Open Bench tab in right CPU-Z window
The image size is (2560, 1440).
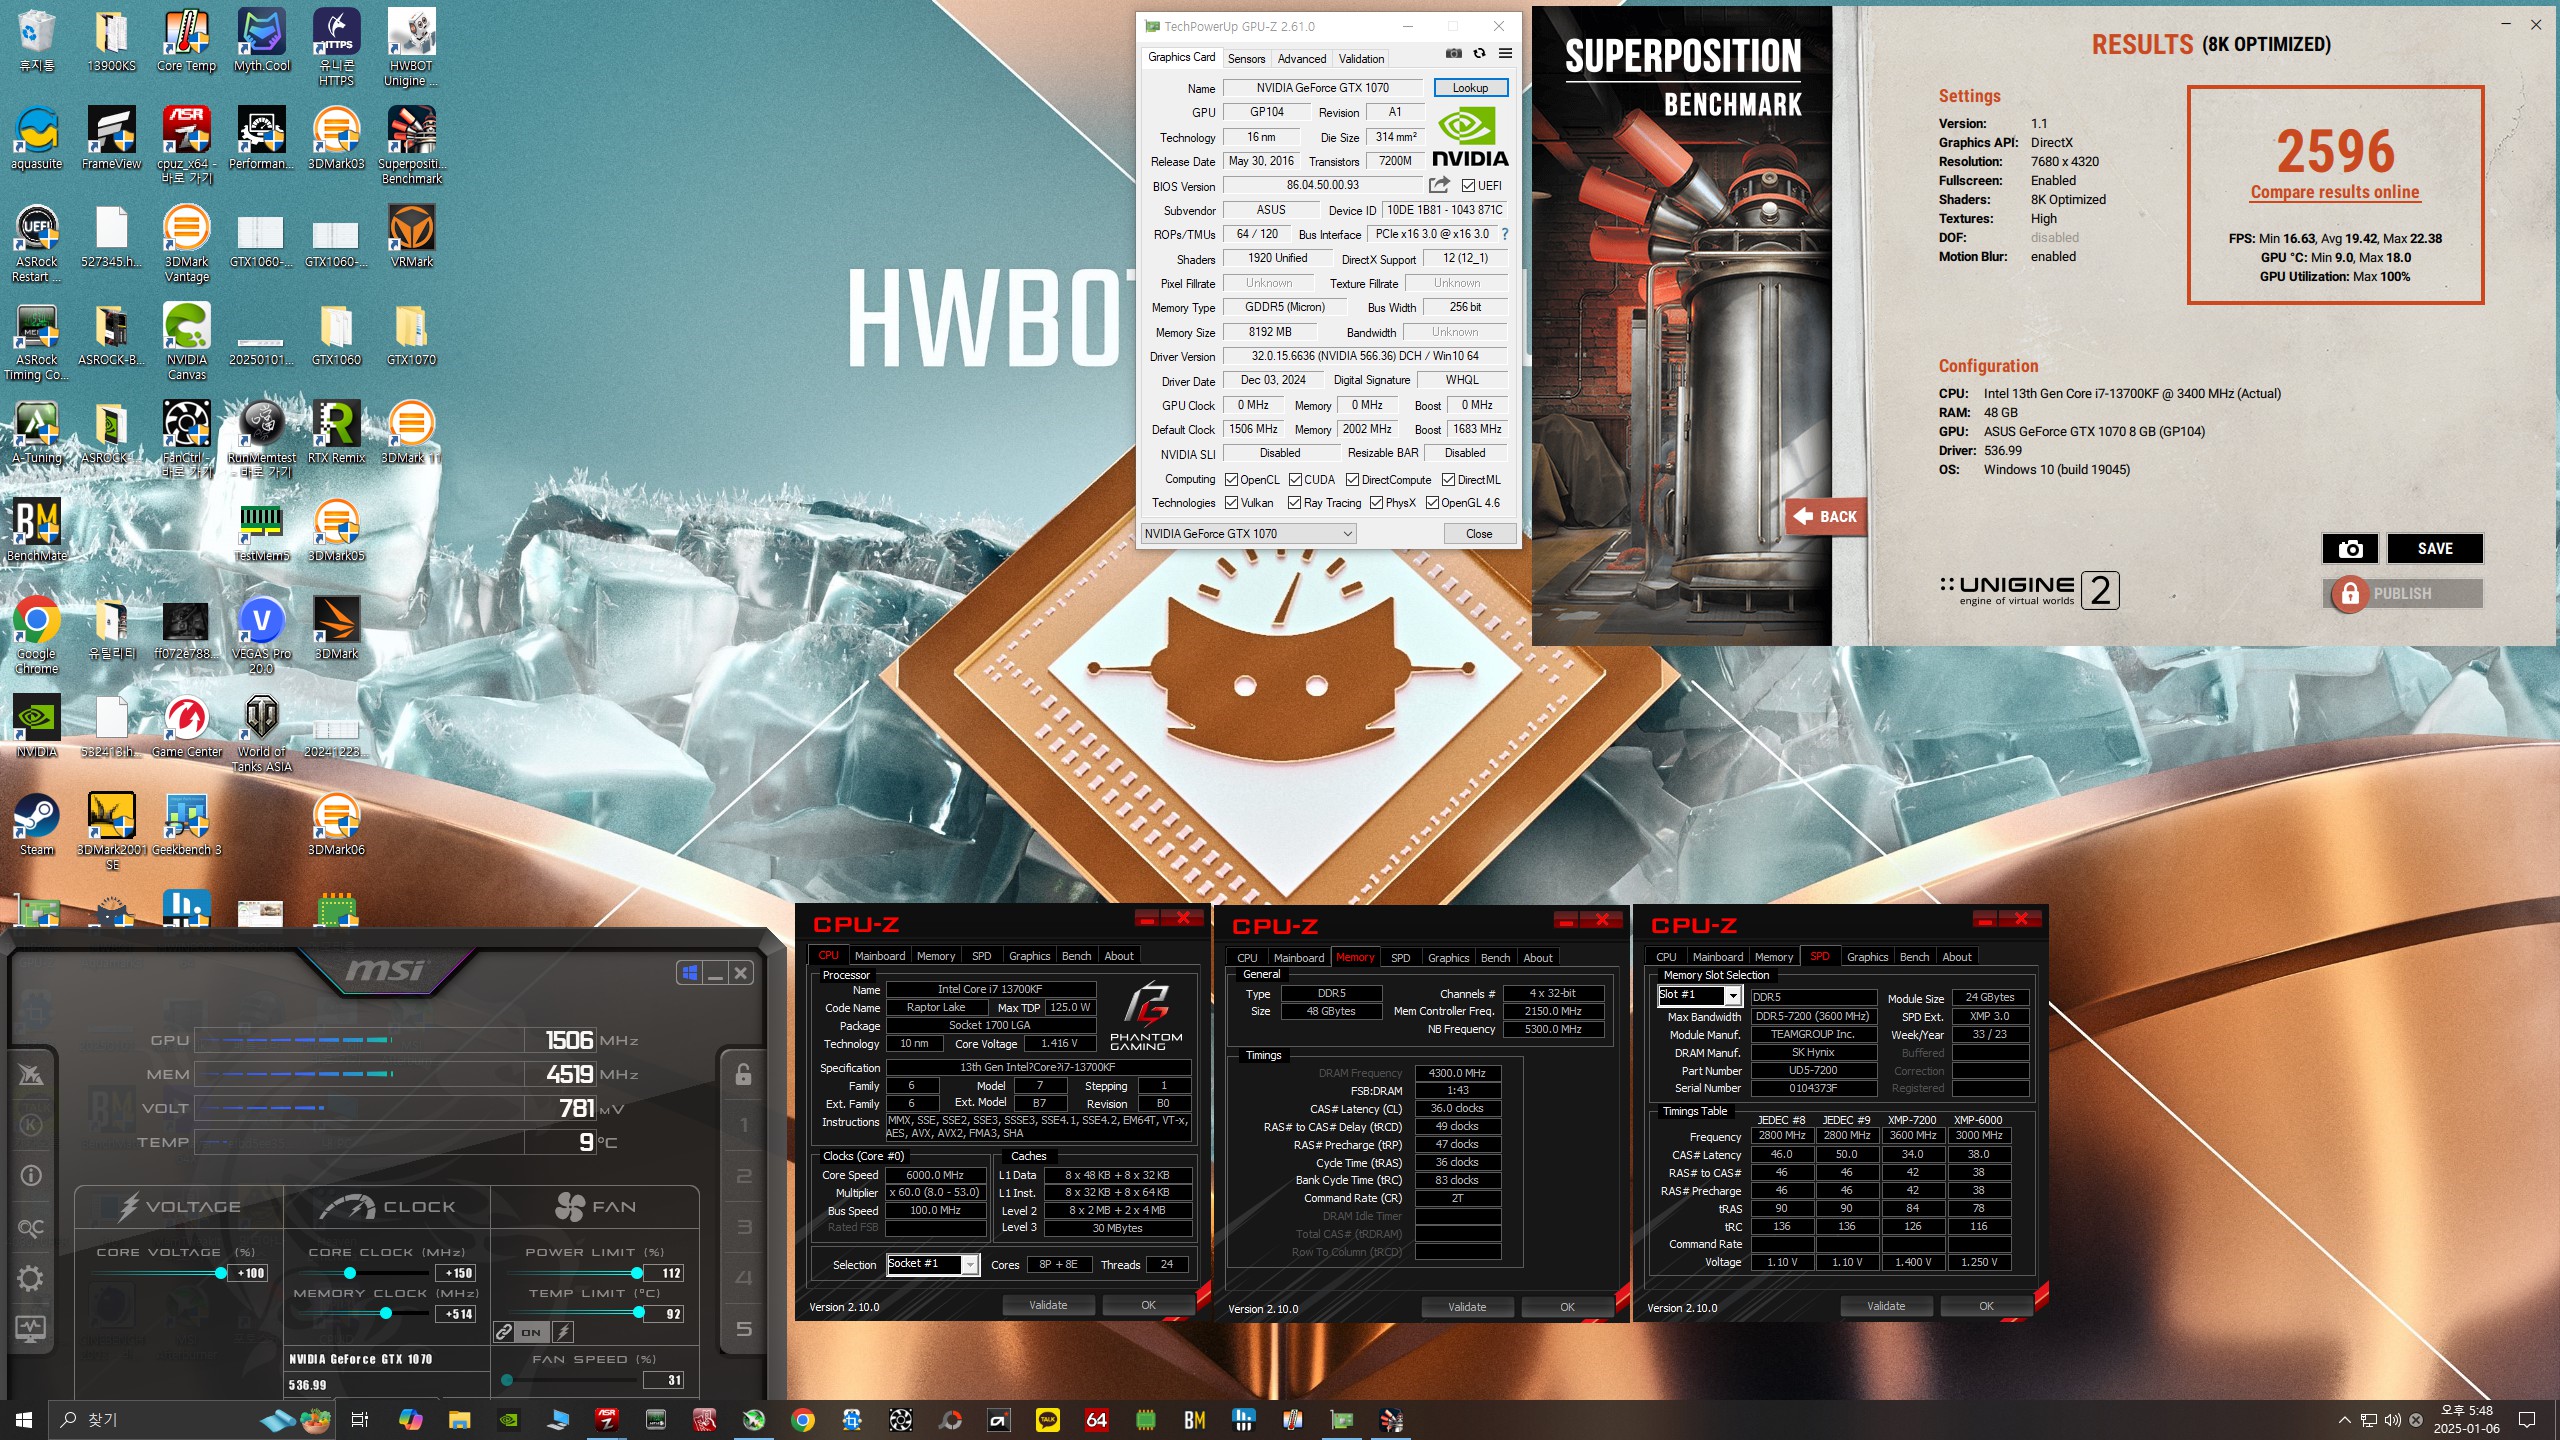pos(1914,957)
